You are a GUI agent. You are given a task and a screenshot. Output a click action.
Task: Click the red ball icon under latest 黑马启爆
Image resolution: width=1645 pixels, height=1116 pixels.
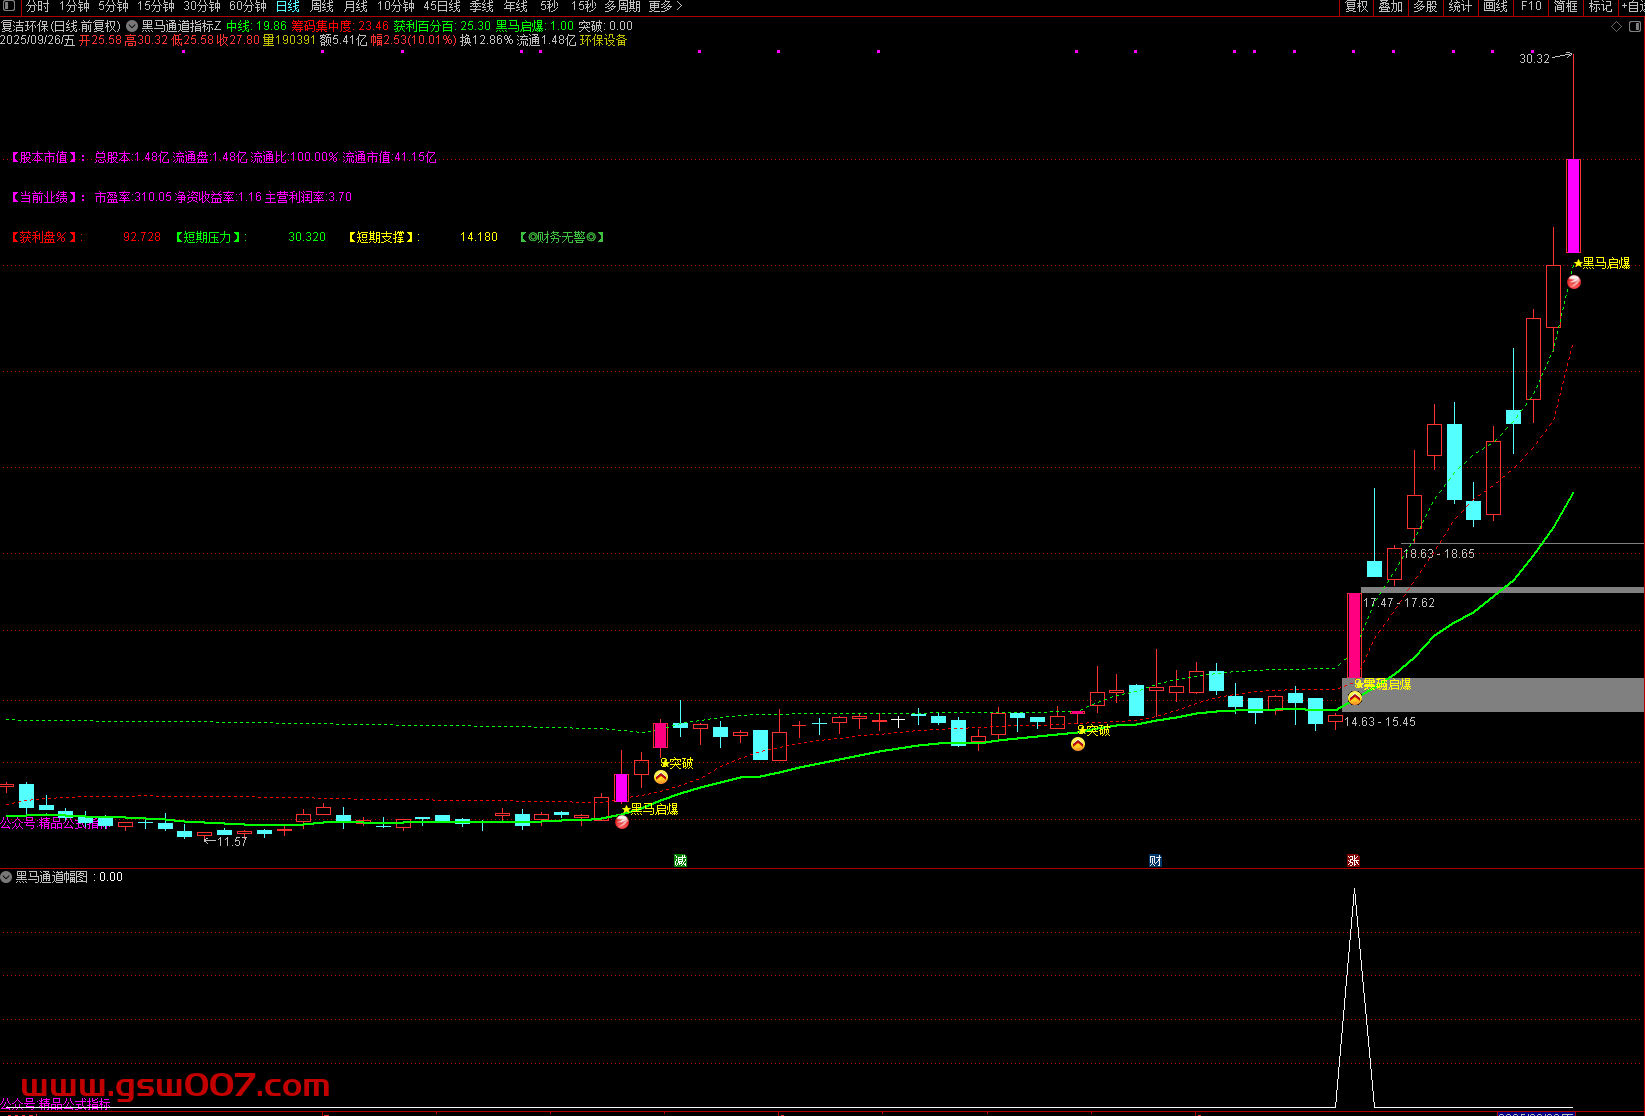tap(1574, 282)
